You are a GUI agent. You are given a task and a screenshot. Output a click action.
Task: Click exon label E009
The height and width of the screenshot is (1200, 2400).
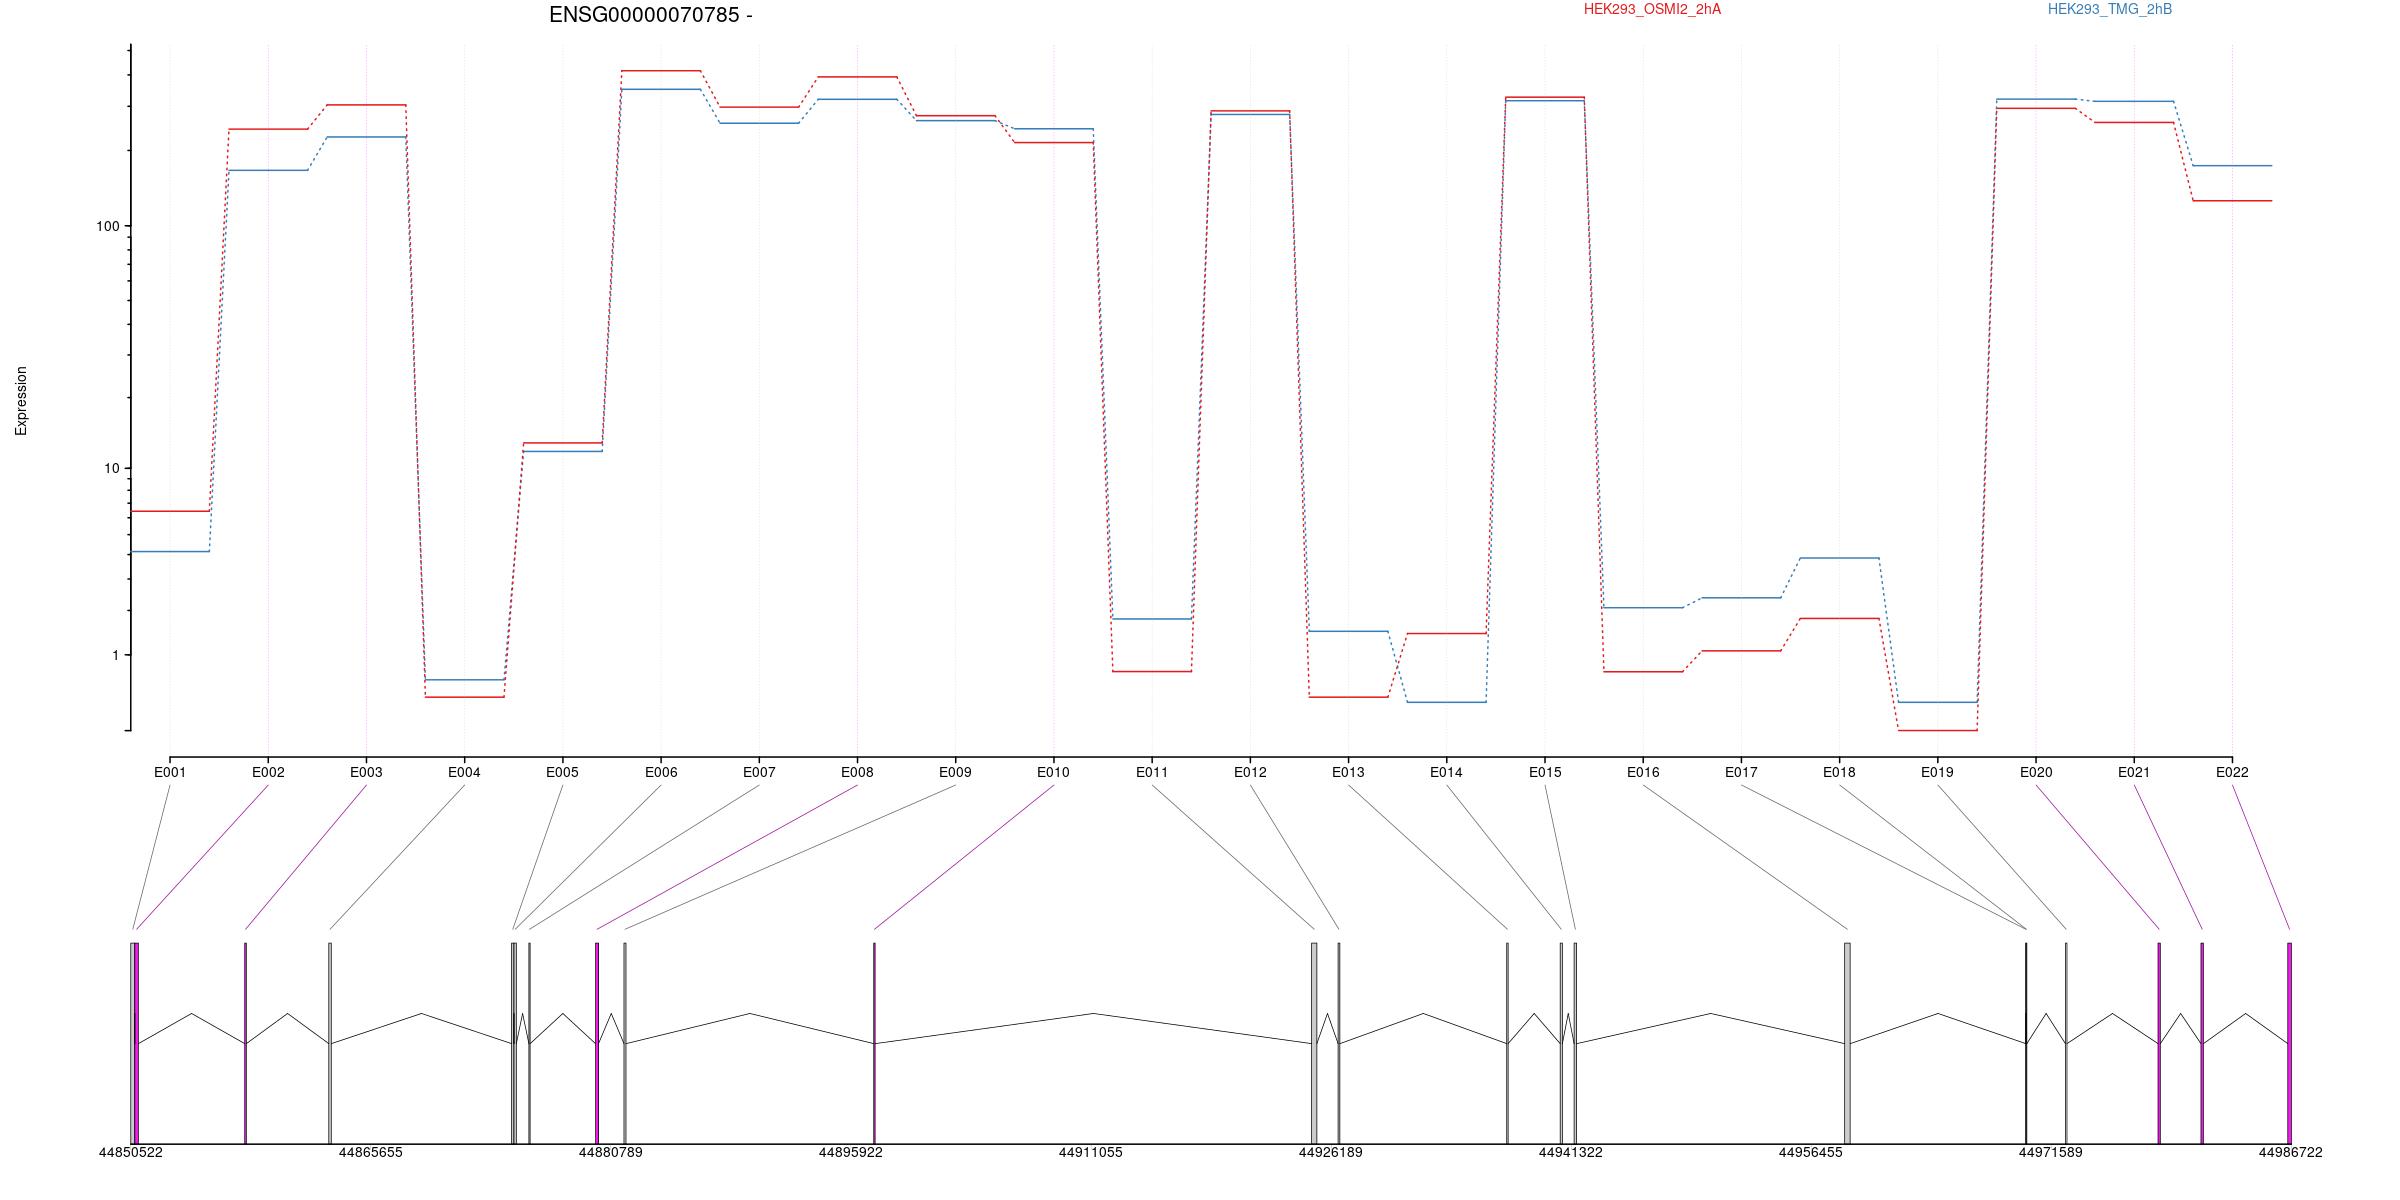(x=955, y=772)
